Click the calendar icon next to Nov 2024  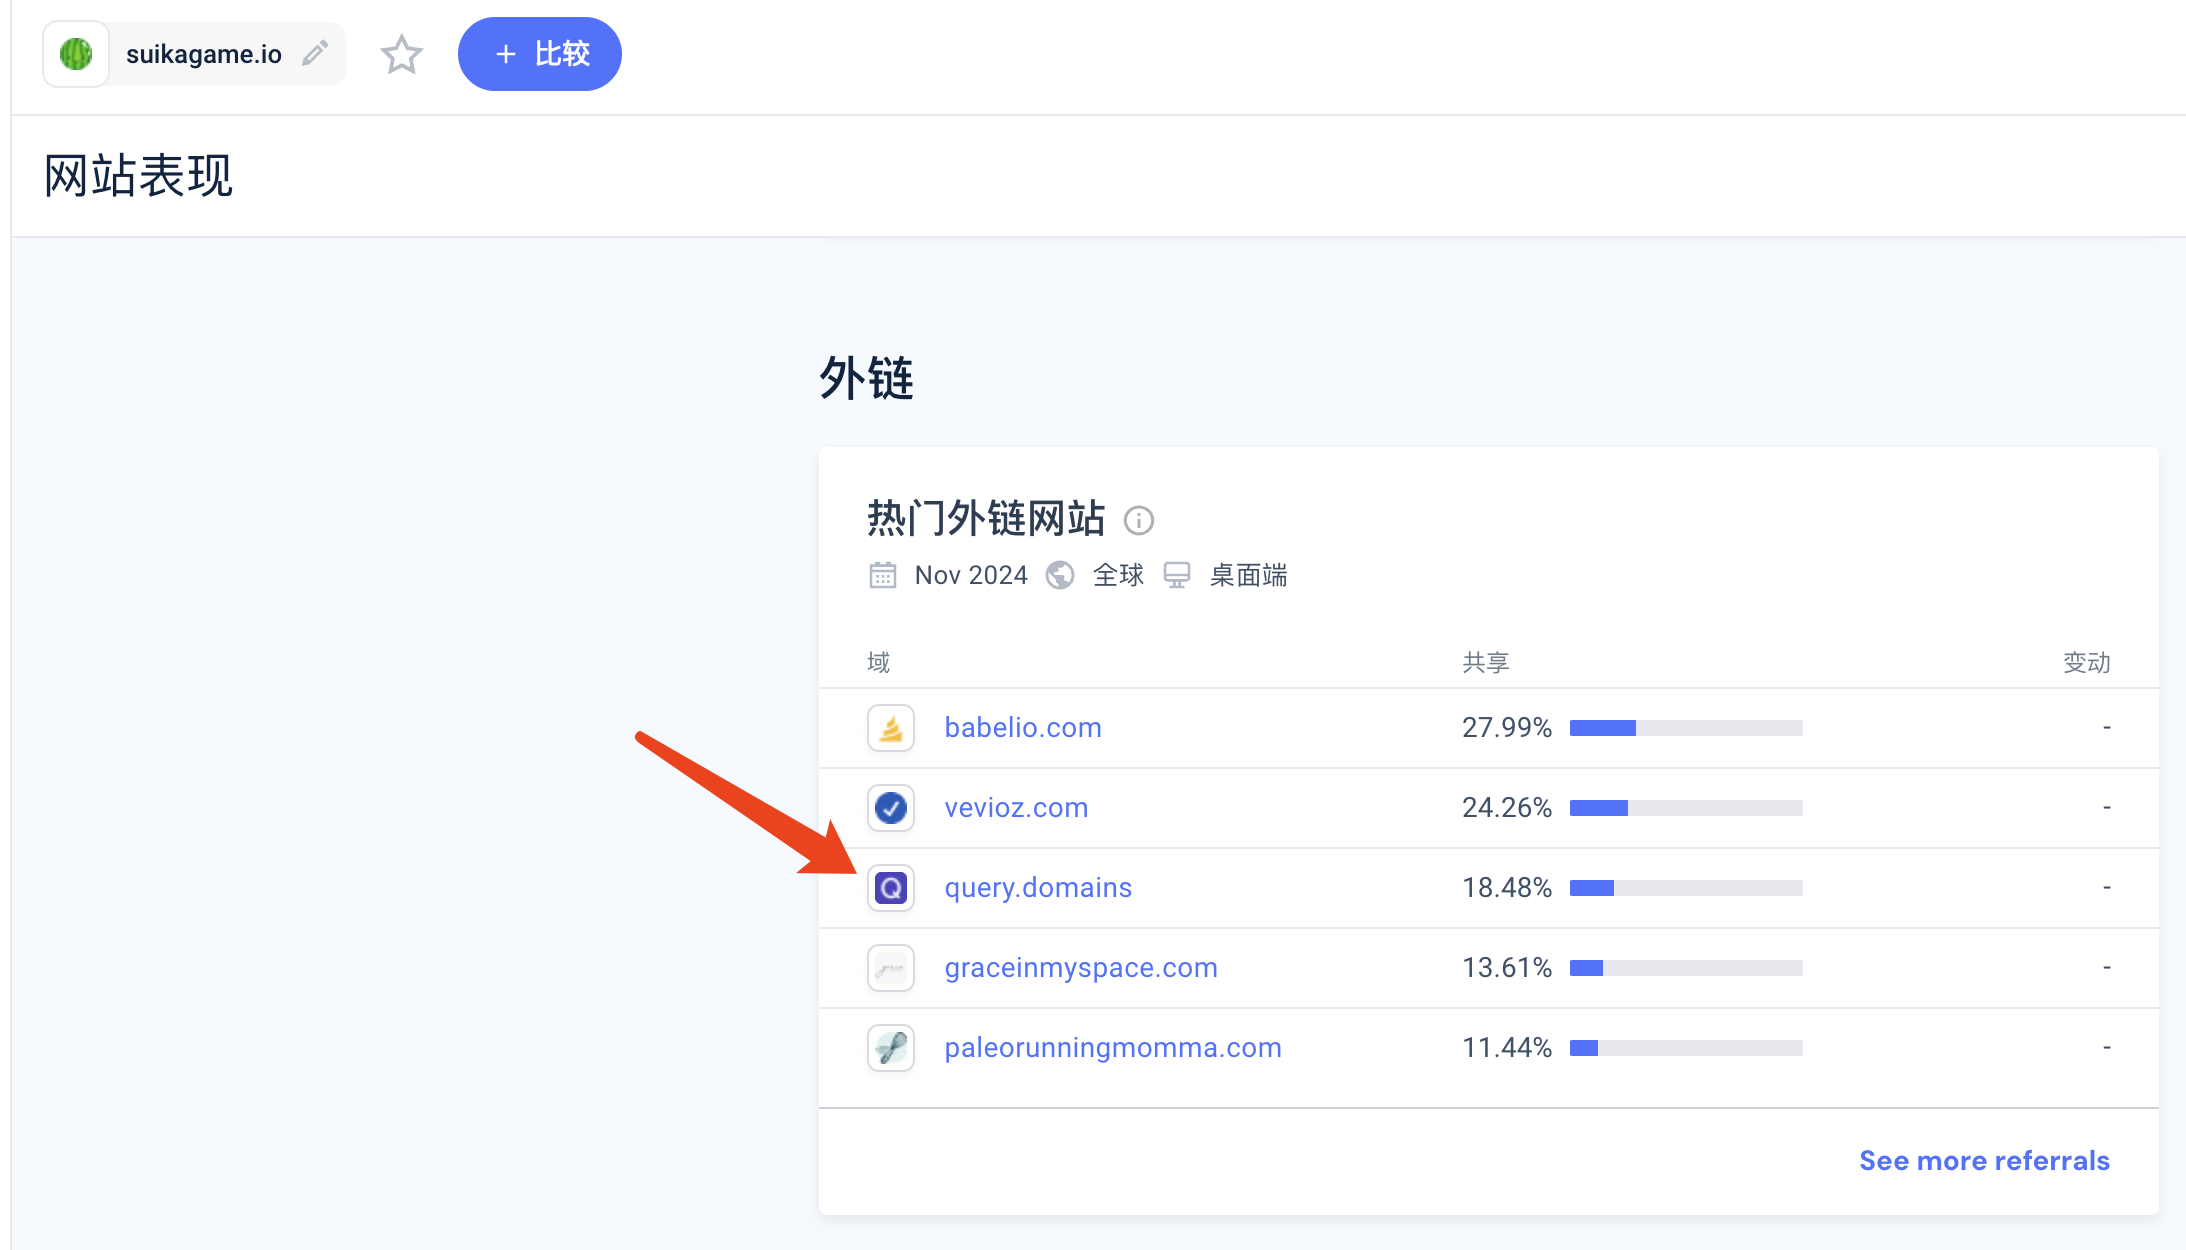(x=883, y=575)
